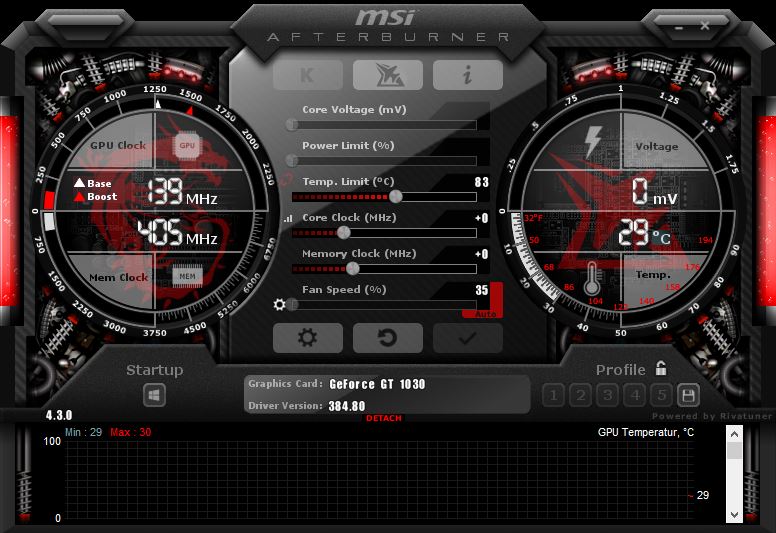
Task: Click the Fan Speed slider track
Action: tap(384, 304)
